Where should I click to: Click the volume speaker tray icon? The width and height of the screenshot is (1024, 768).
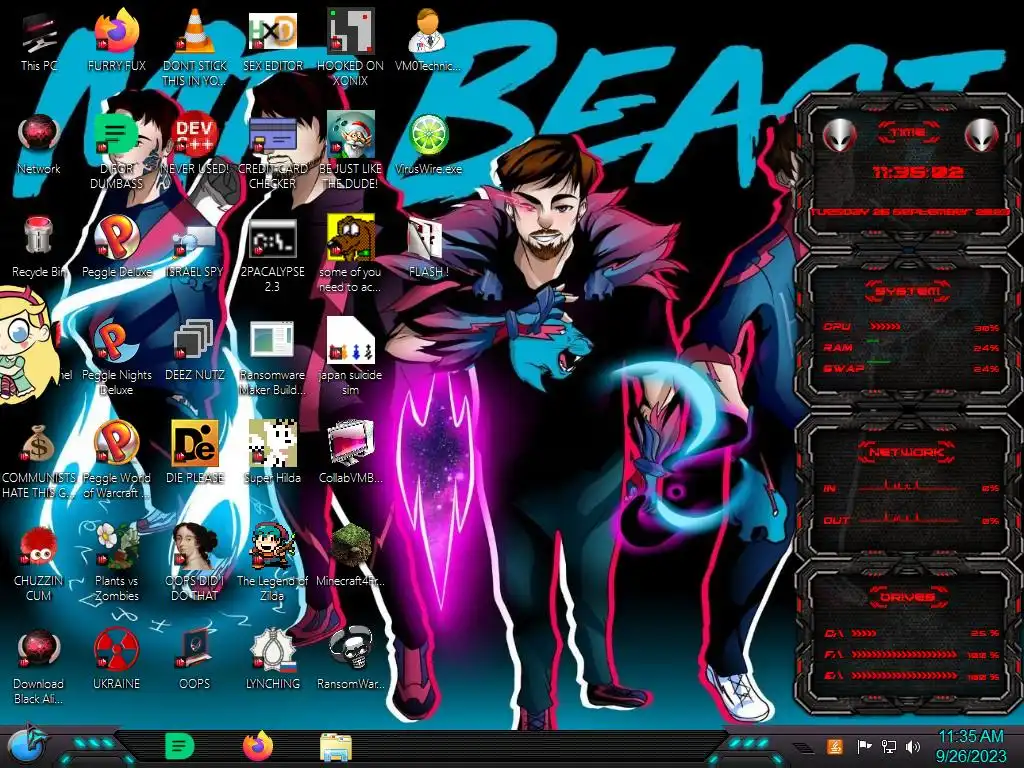913,746
